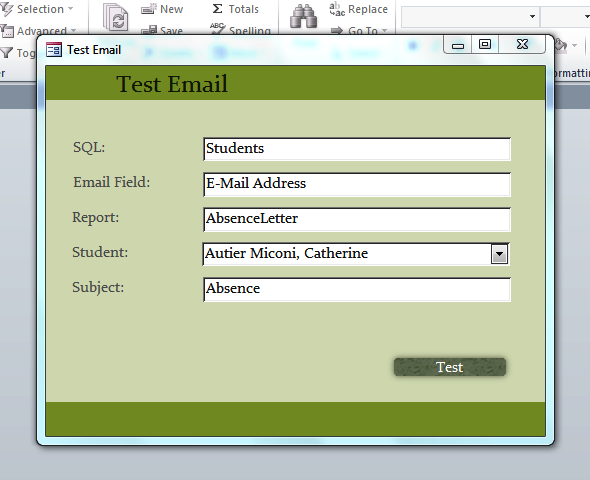This screenshot has height=480, width=590.
Task: Click the Test button
Action: (x=450, y=367)
